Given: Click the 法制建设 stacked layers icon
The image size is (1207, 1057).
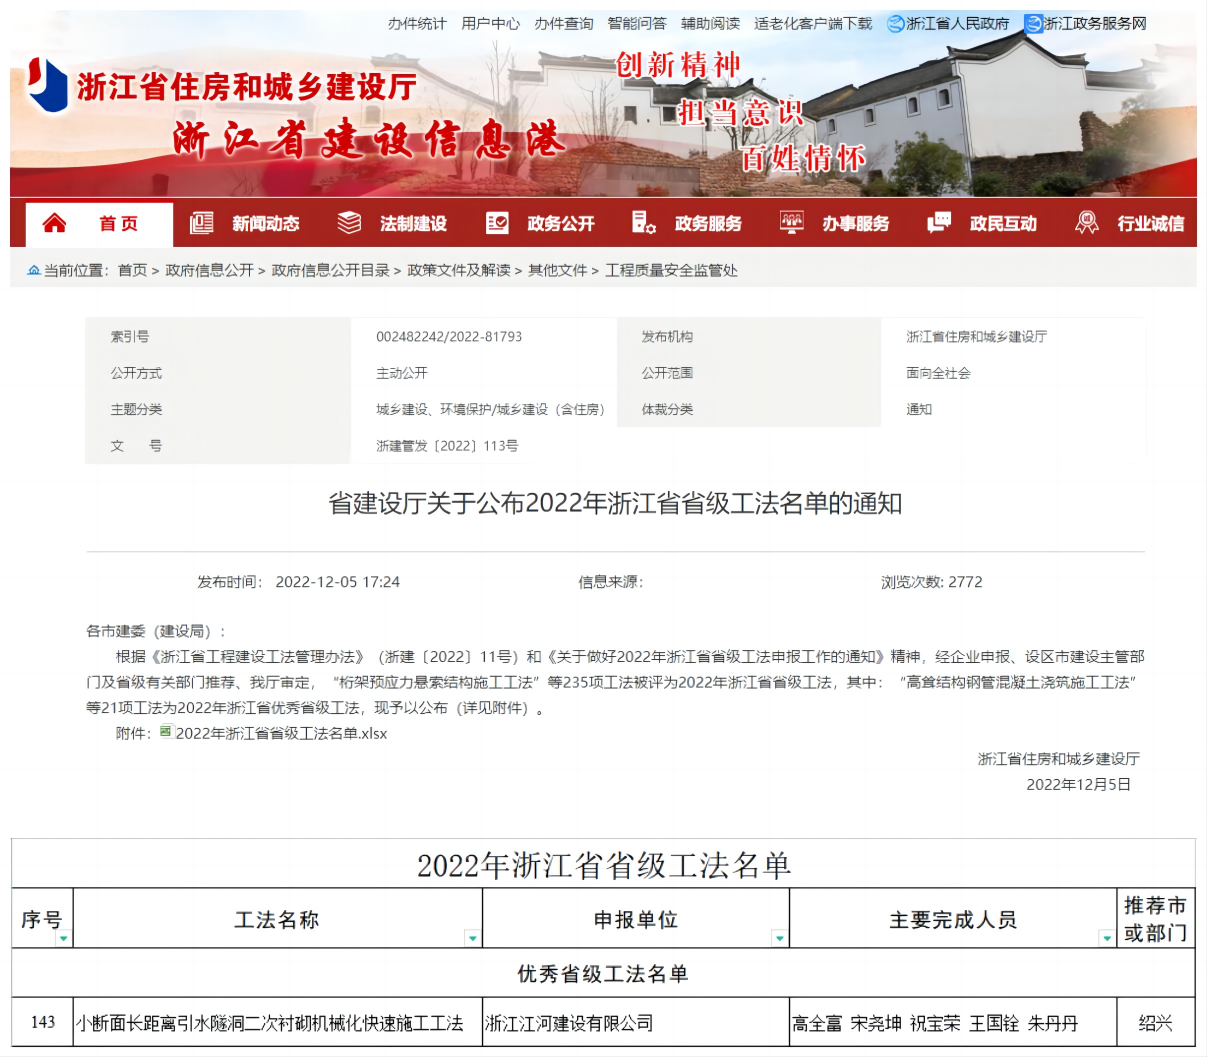Looking at the screenshot, I should (349, 223).
